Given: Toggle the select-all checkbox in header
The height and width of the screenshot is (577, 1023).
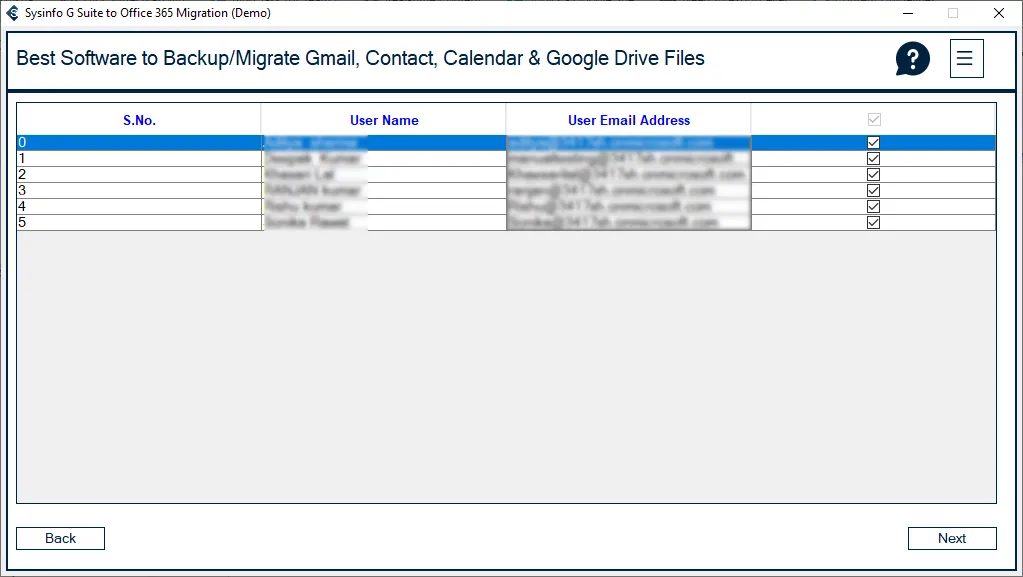Looking at the screenshot, I should (874, 119).
